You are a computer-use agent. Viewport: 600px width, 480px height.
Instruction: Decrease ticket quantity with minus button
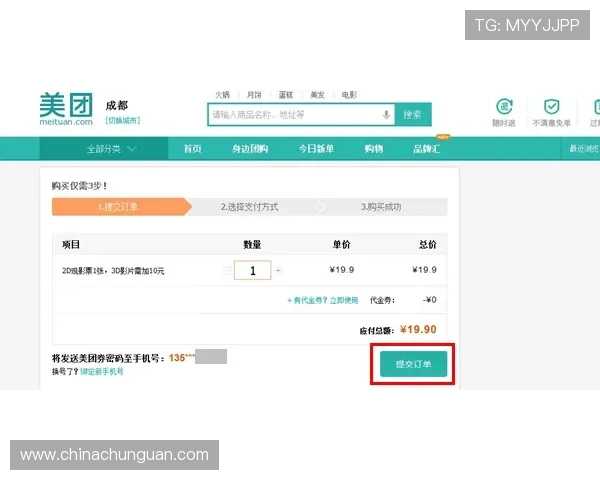[227, 270]
